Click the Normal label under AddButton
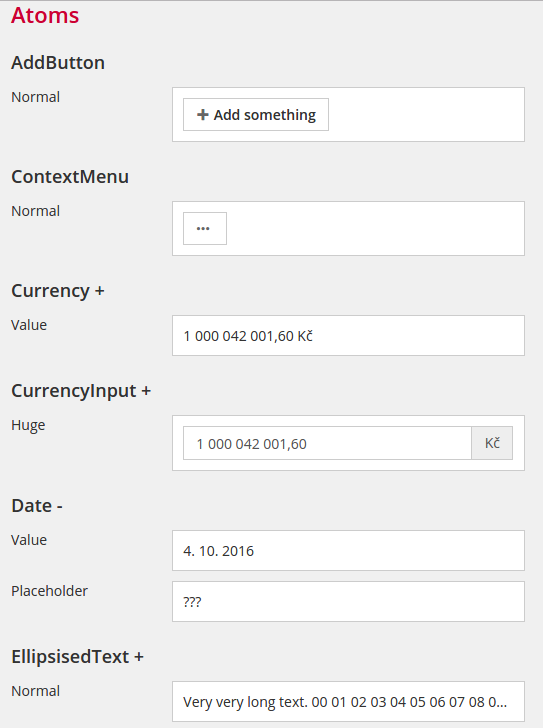The height and width of the screenshot is (728, 543). click(x=35, y=97)
